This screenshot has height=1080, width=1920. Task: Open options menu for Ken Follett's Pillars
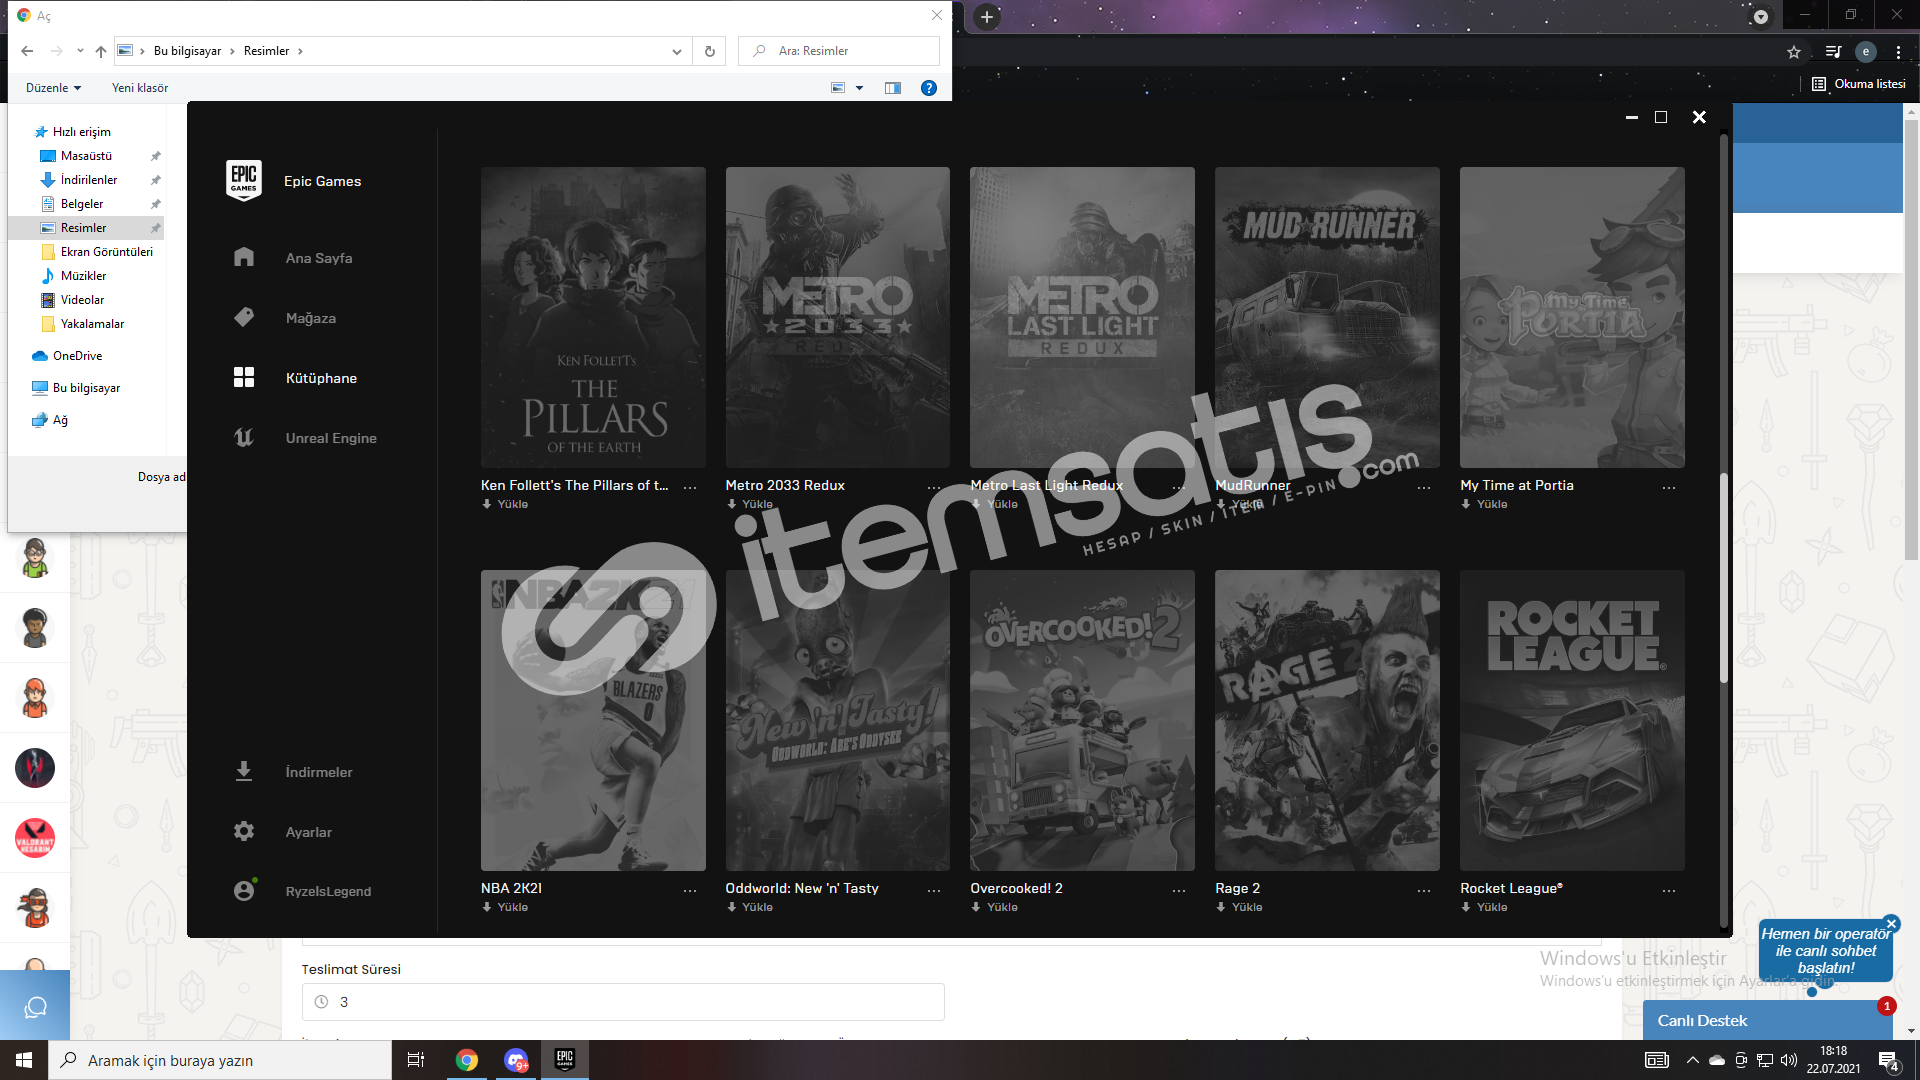(690, 487)
